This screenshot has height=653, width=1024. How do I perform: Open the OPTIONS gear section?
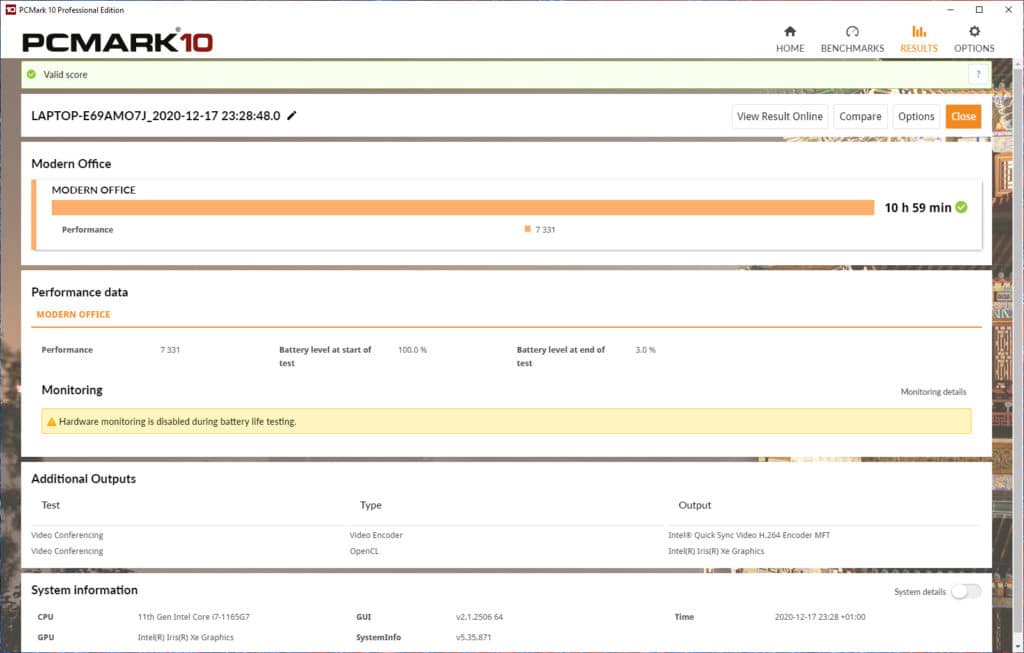[x=974, y=39]
